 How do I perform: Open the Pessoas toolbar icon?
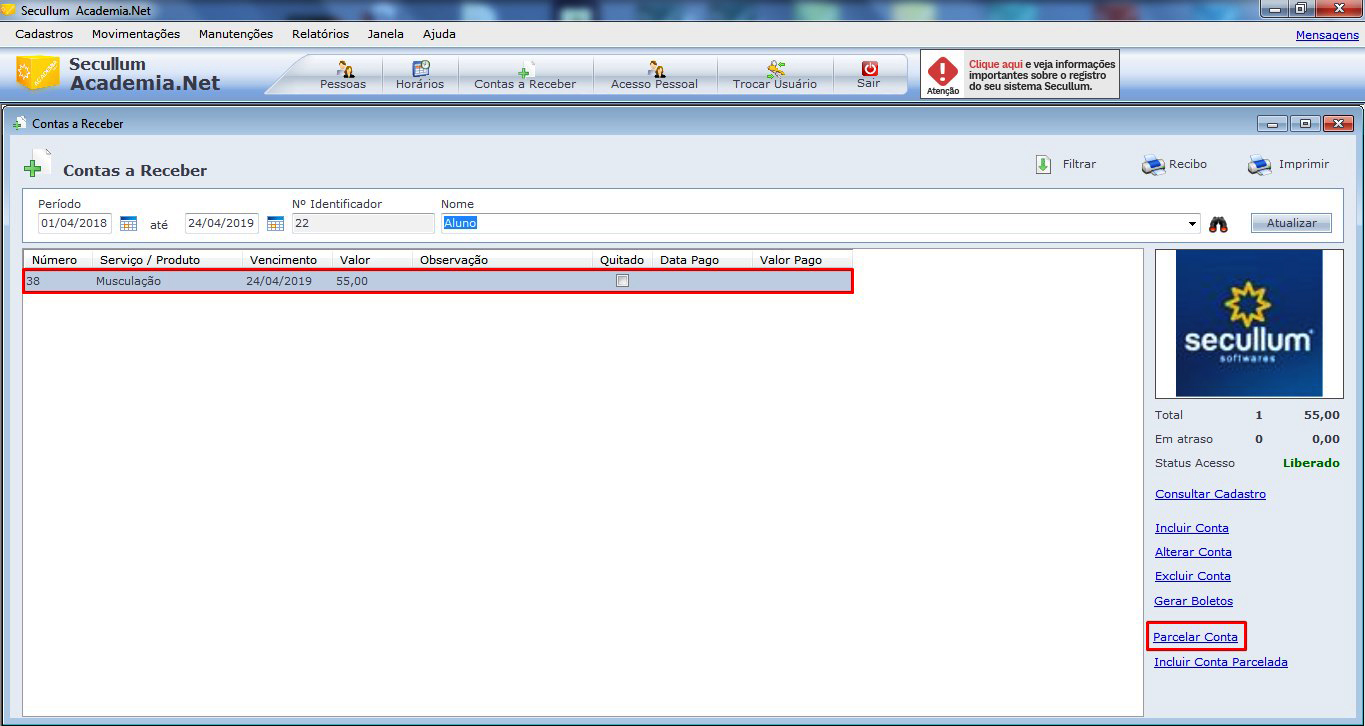[343, 70]
